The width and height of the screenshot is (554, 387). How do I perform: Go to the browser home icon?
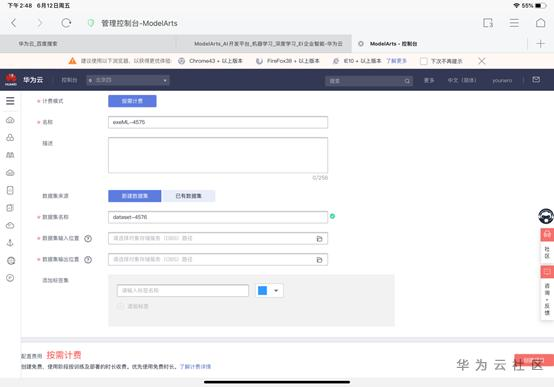click(x=541, y=23)
